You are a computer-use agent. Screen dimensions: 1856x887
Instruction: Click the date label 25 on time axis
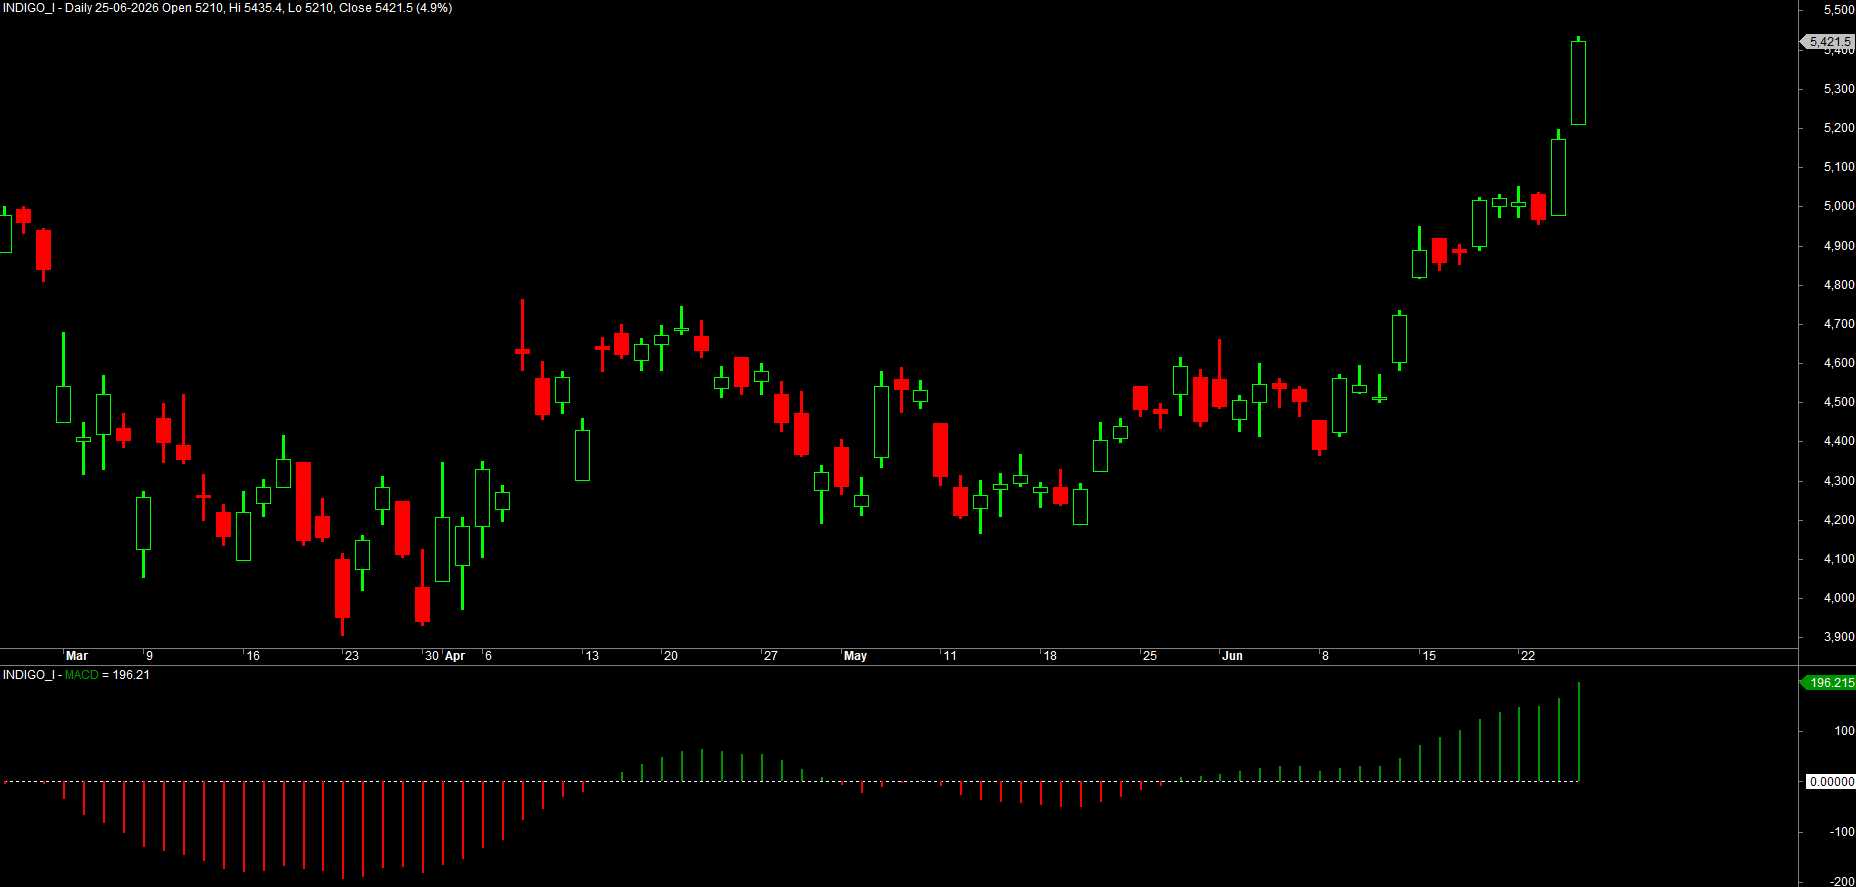click(1150, 656)
